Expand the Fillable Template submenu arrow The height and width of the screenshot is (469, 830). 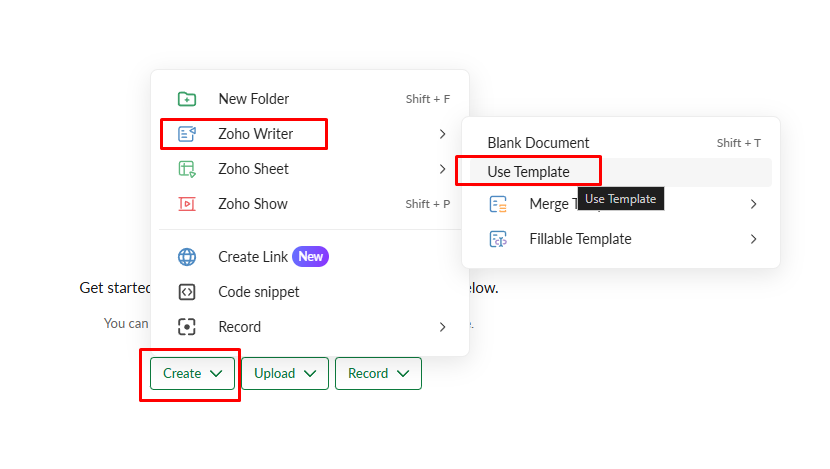[753, 239]
